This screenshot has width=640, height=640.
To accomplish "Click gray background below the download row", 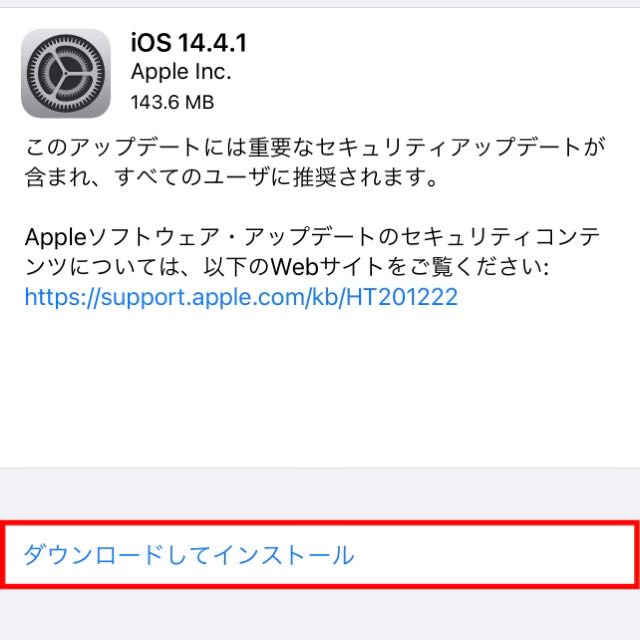I will pyautogui.click(x=320, y=614).
